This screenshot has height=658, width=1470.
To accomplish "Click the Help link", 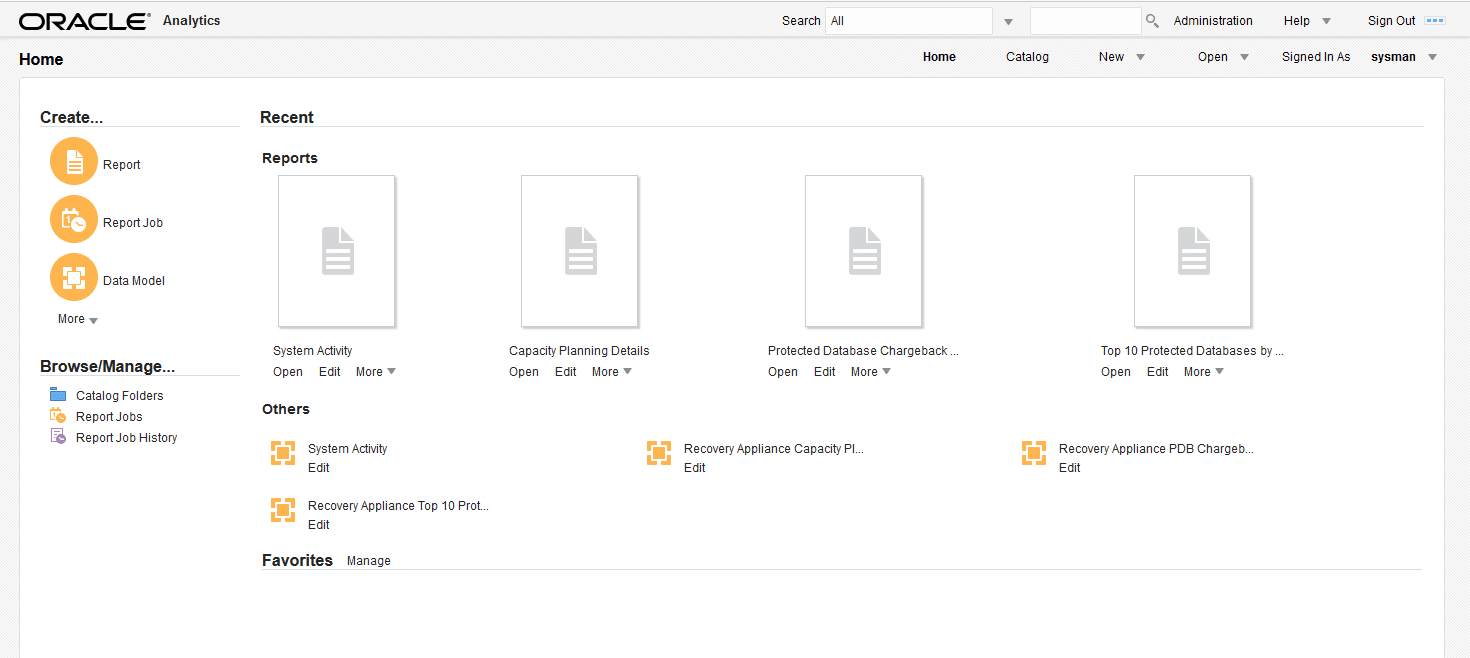I will (x=1296, y=21).
